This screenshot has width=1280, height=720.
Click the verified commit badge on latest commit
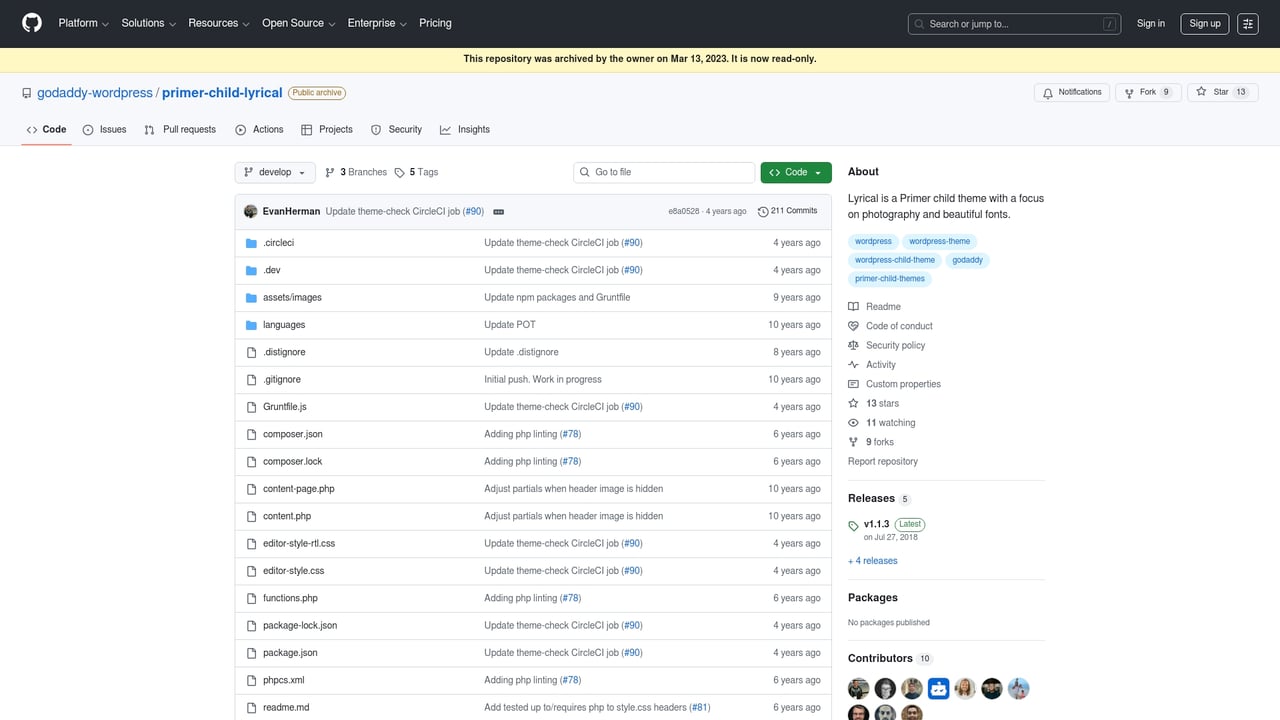[x=498, y=211]
